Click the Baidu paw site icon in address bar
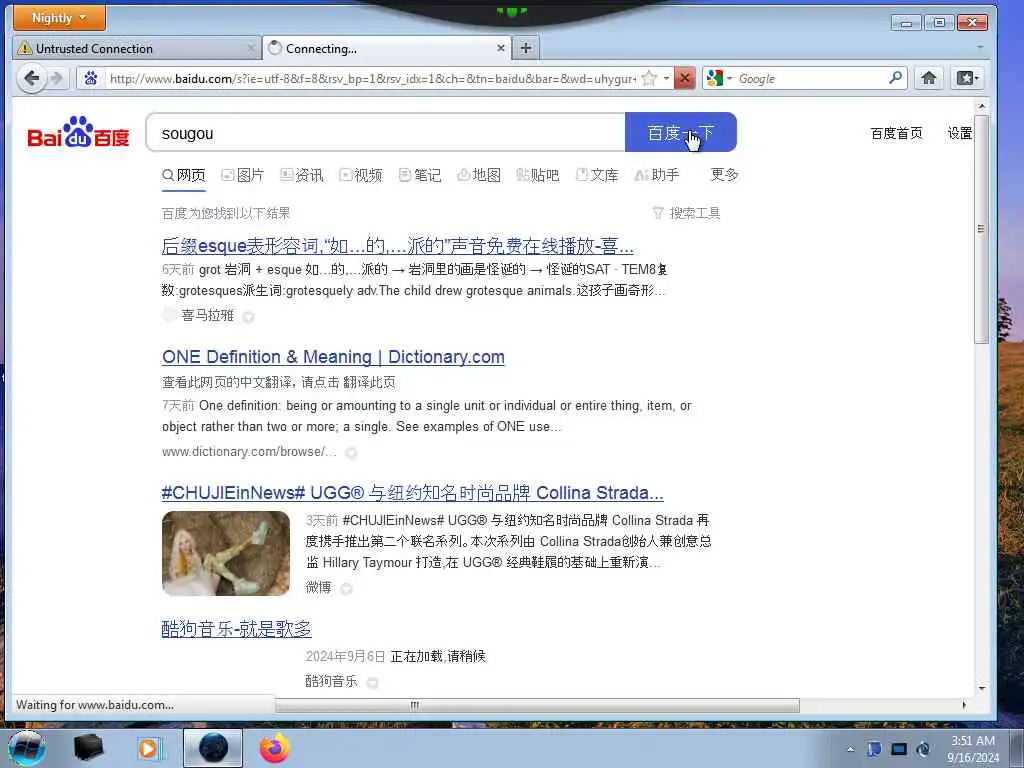The width and height of the screenshot is (1024, 768). coord(91,78)
